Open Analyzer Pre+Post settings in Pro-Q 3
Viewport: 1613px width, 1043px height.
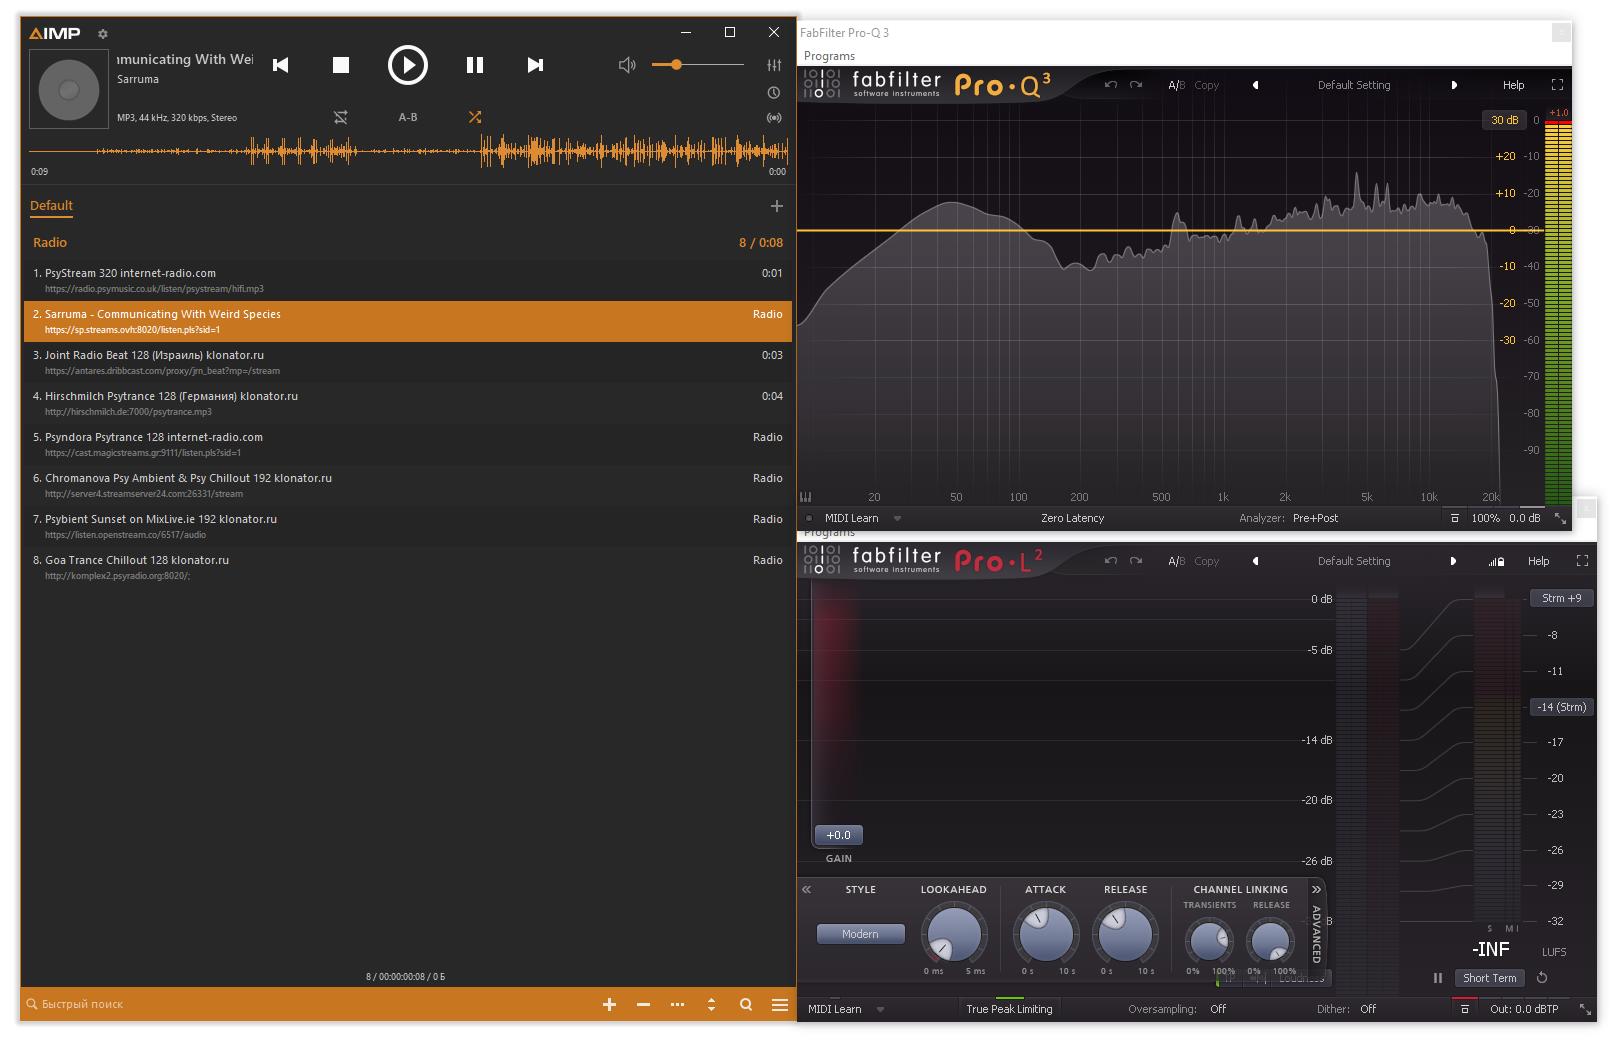[1315, 518]
